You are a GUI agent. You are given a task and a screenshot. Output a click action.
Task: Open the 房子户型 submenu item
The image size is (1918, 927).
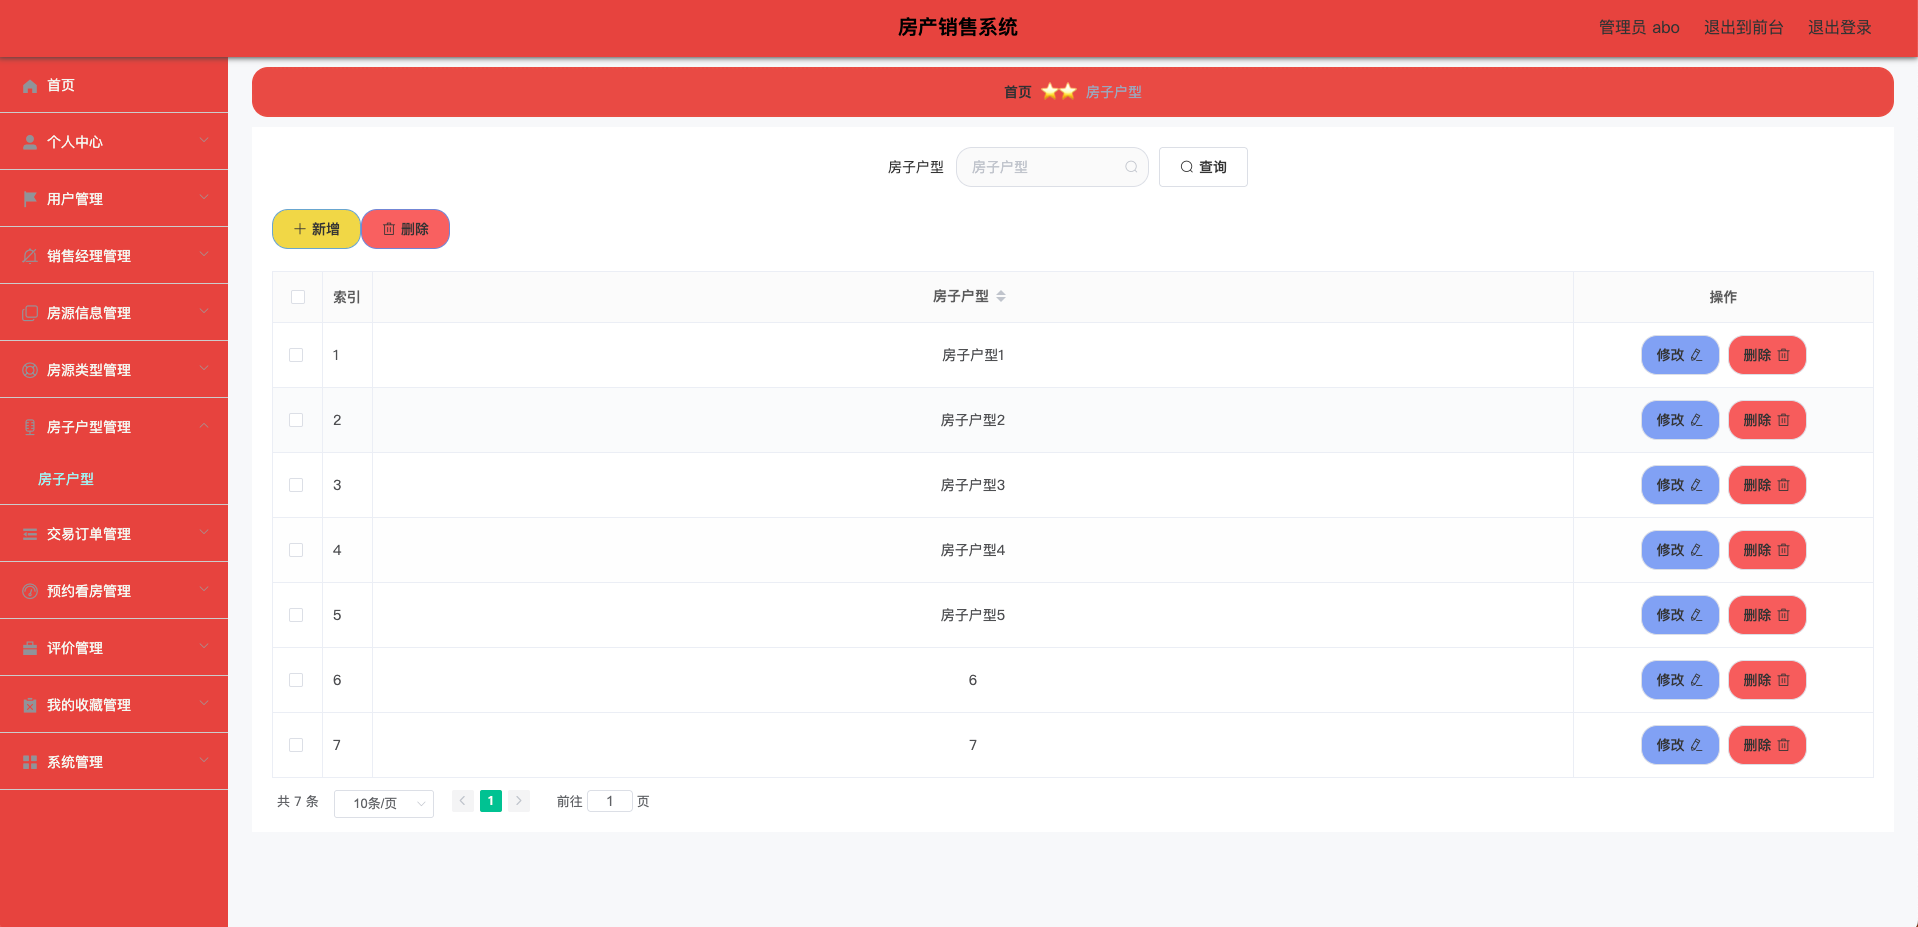pos(66,479)
